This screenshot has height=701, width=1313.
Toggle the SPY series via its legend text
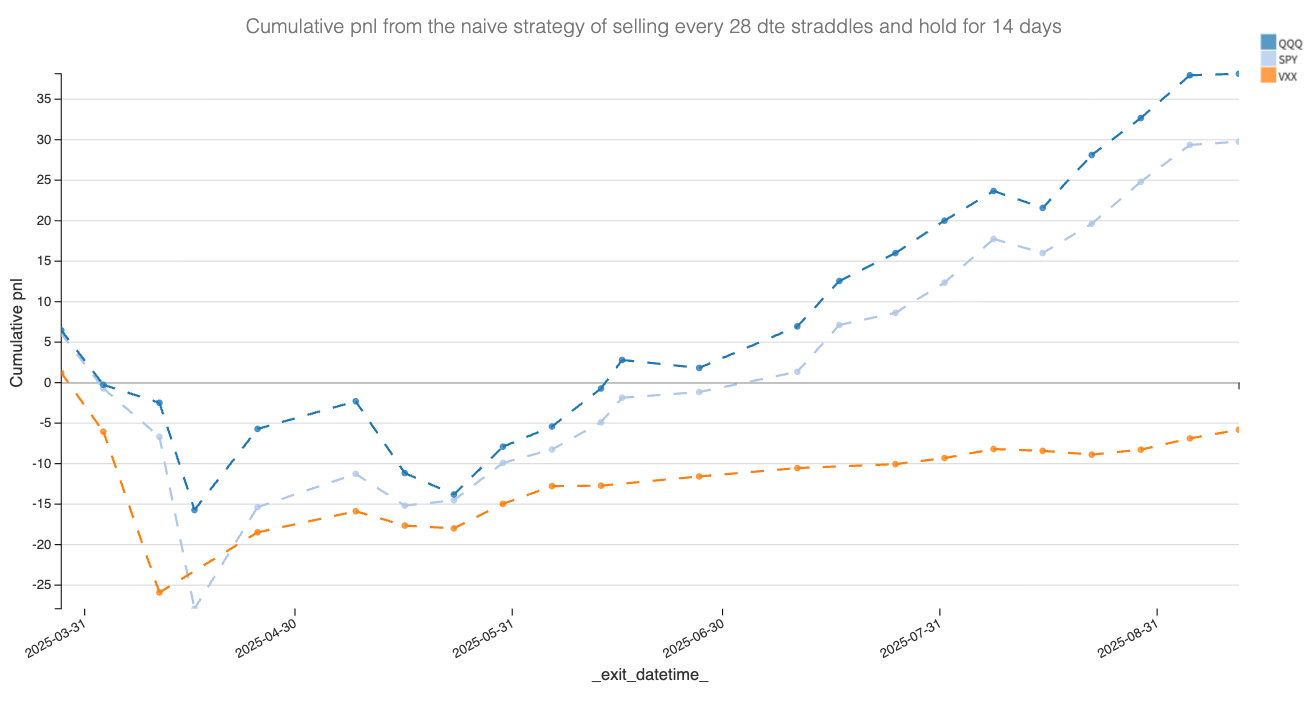point(1288,60)
